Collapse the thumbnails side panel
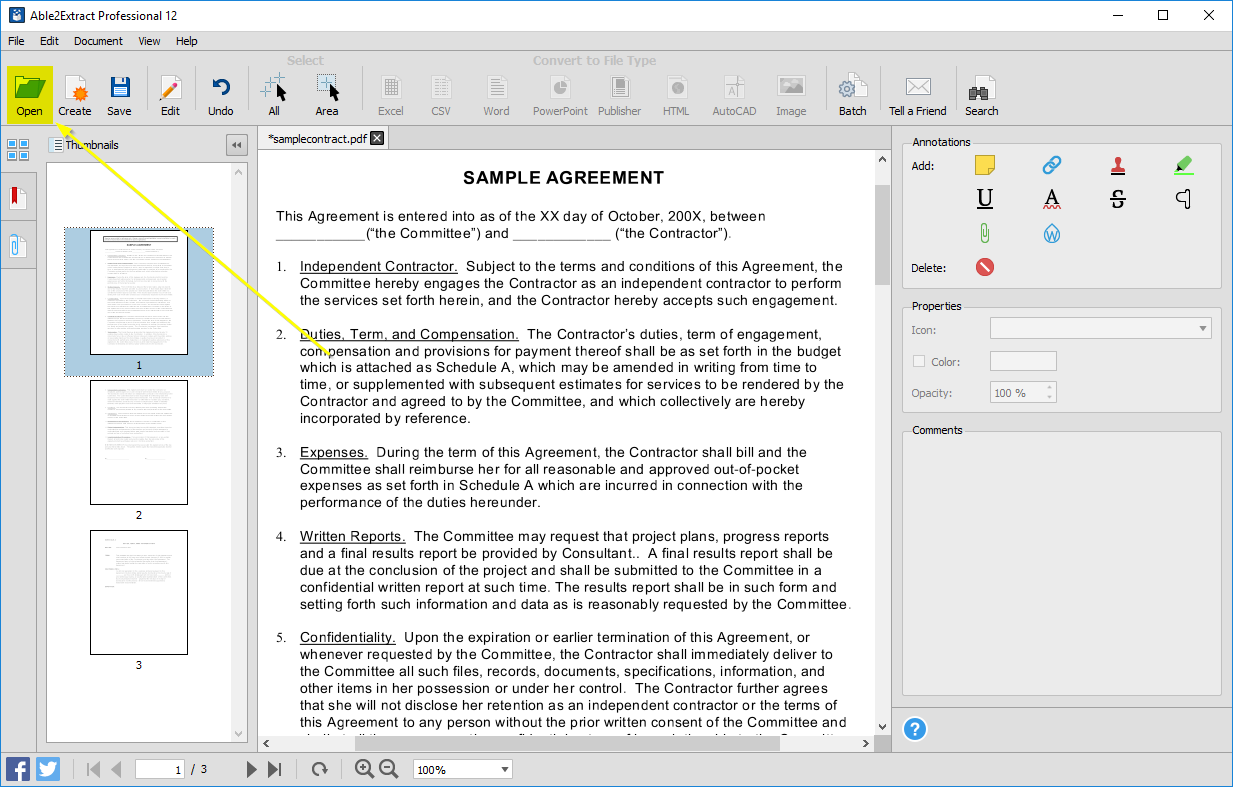 [x=237, y=145]
